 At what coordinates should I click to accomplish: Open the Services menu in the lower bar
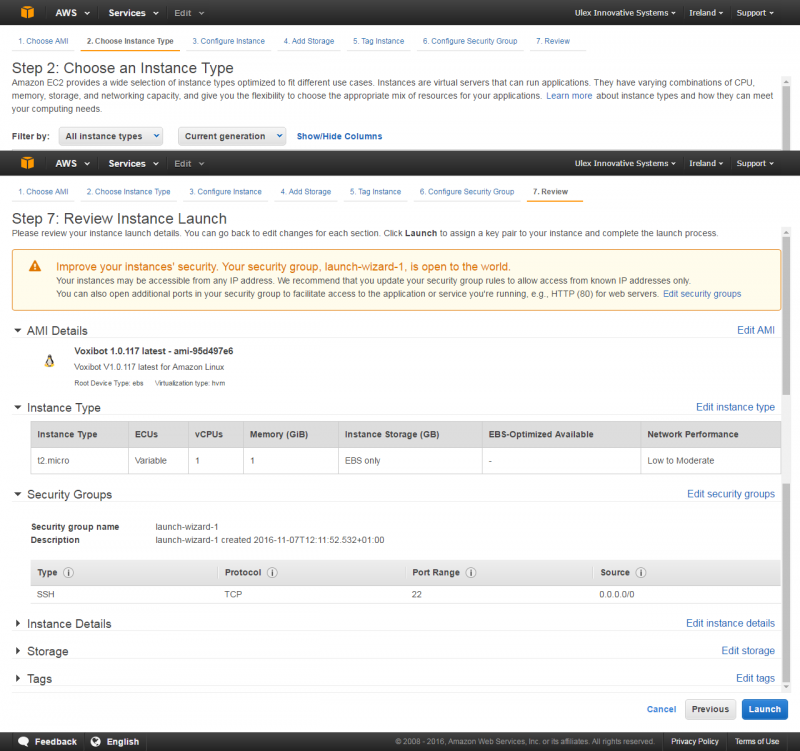point(133,163)
